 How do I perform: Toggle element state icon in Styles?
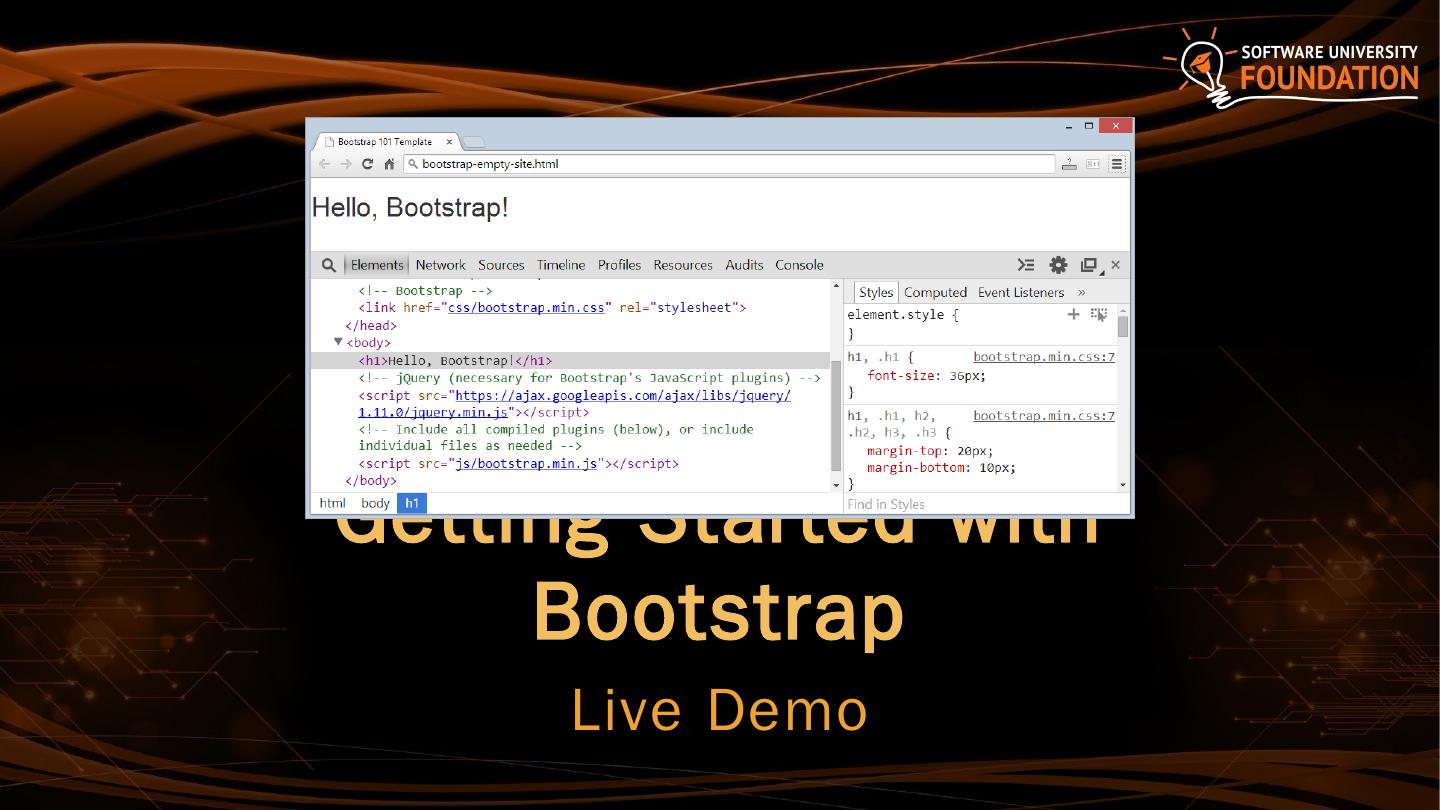coord(1099,314)
